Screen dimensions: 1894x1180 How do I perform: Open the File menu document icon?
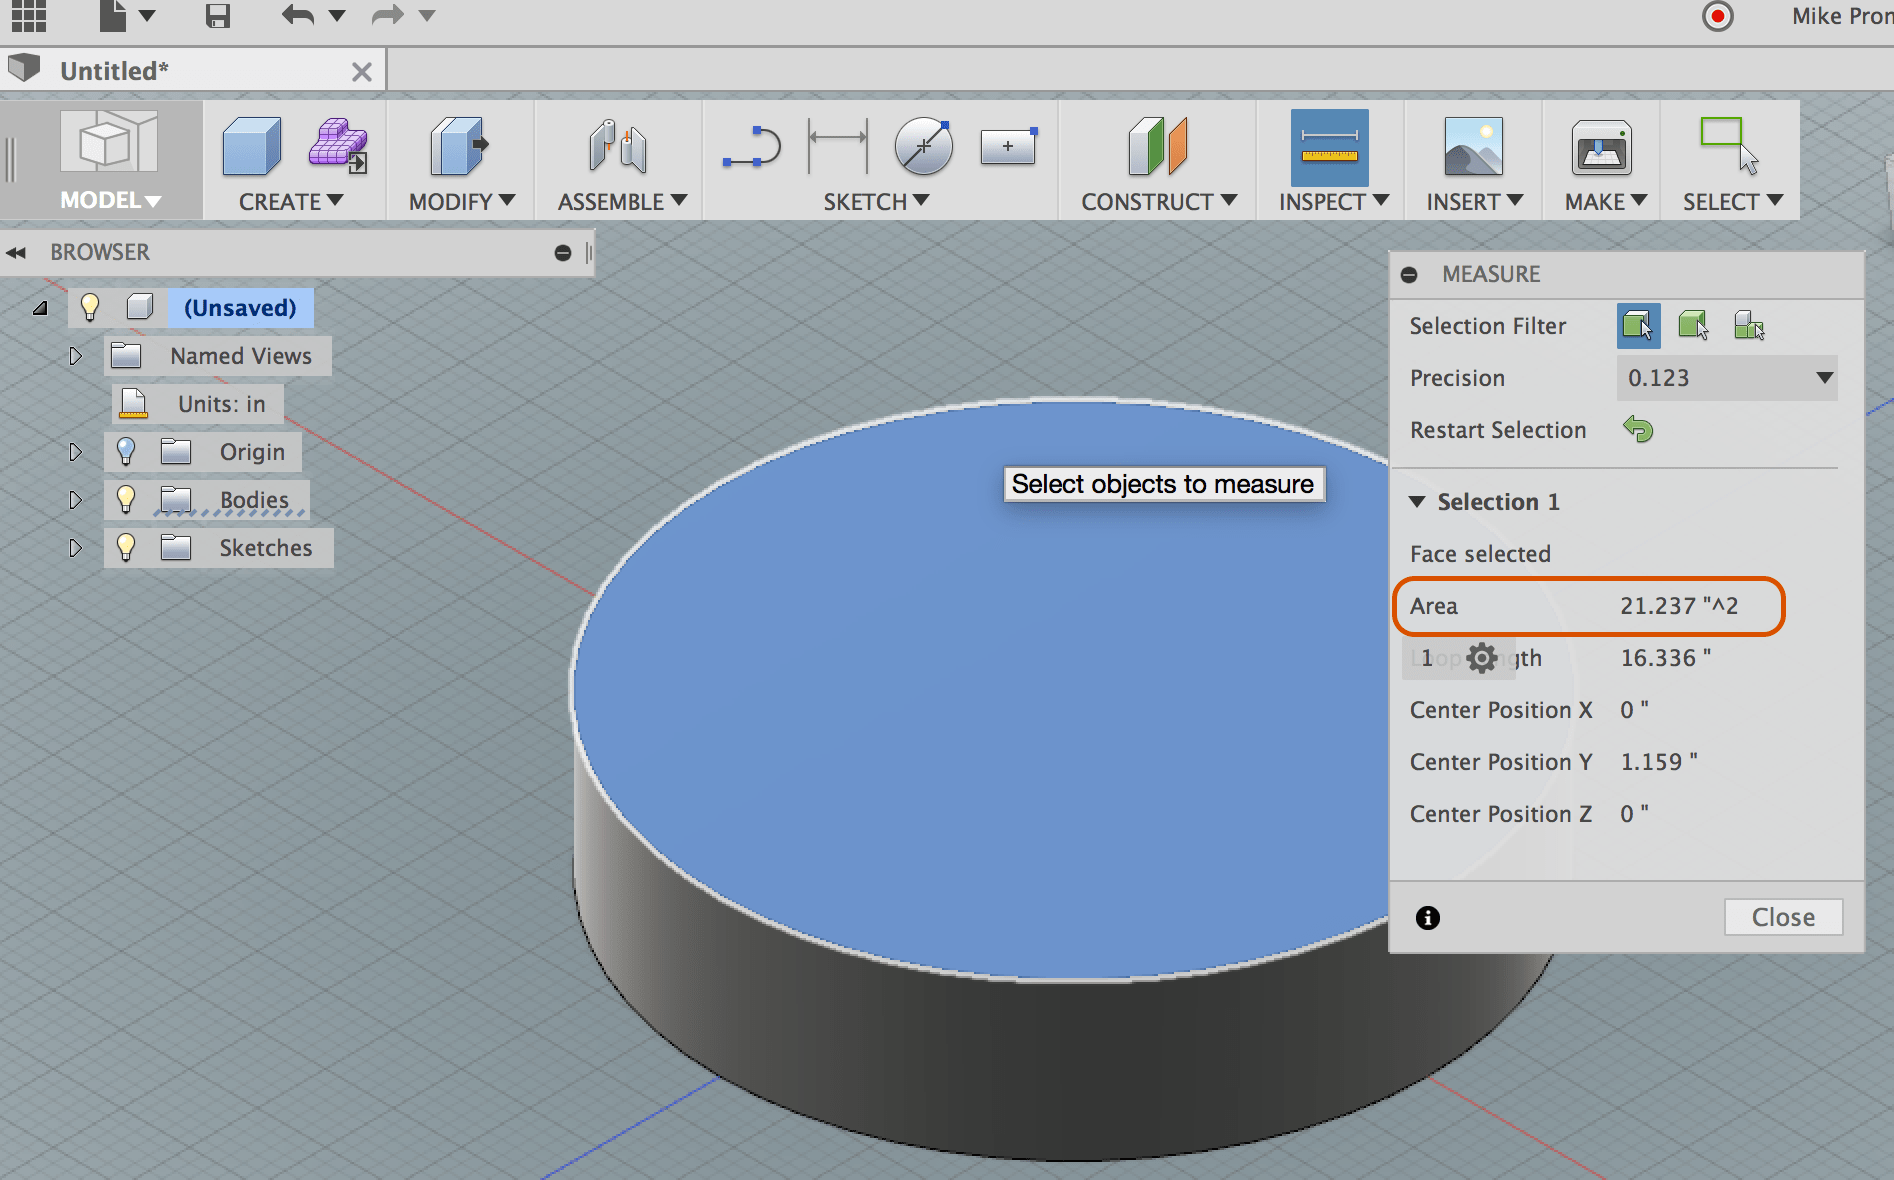click(113, 15)
